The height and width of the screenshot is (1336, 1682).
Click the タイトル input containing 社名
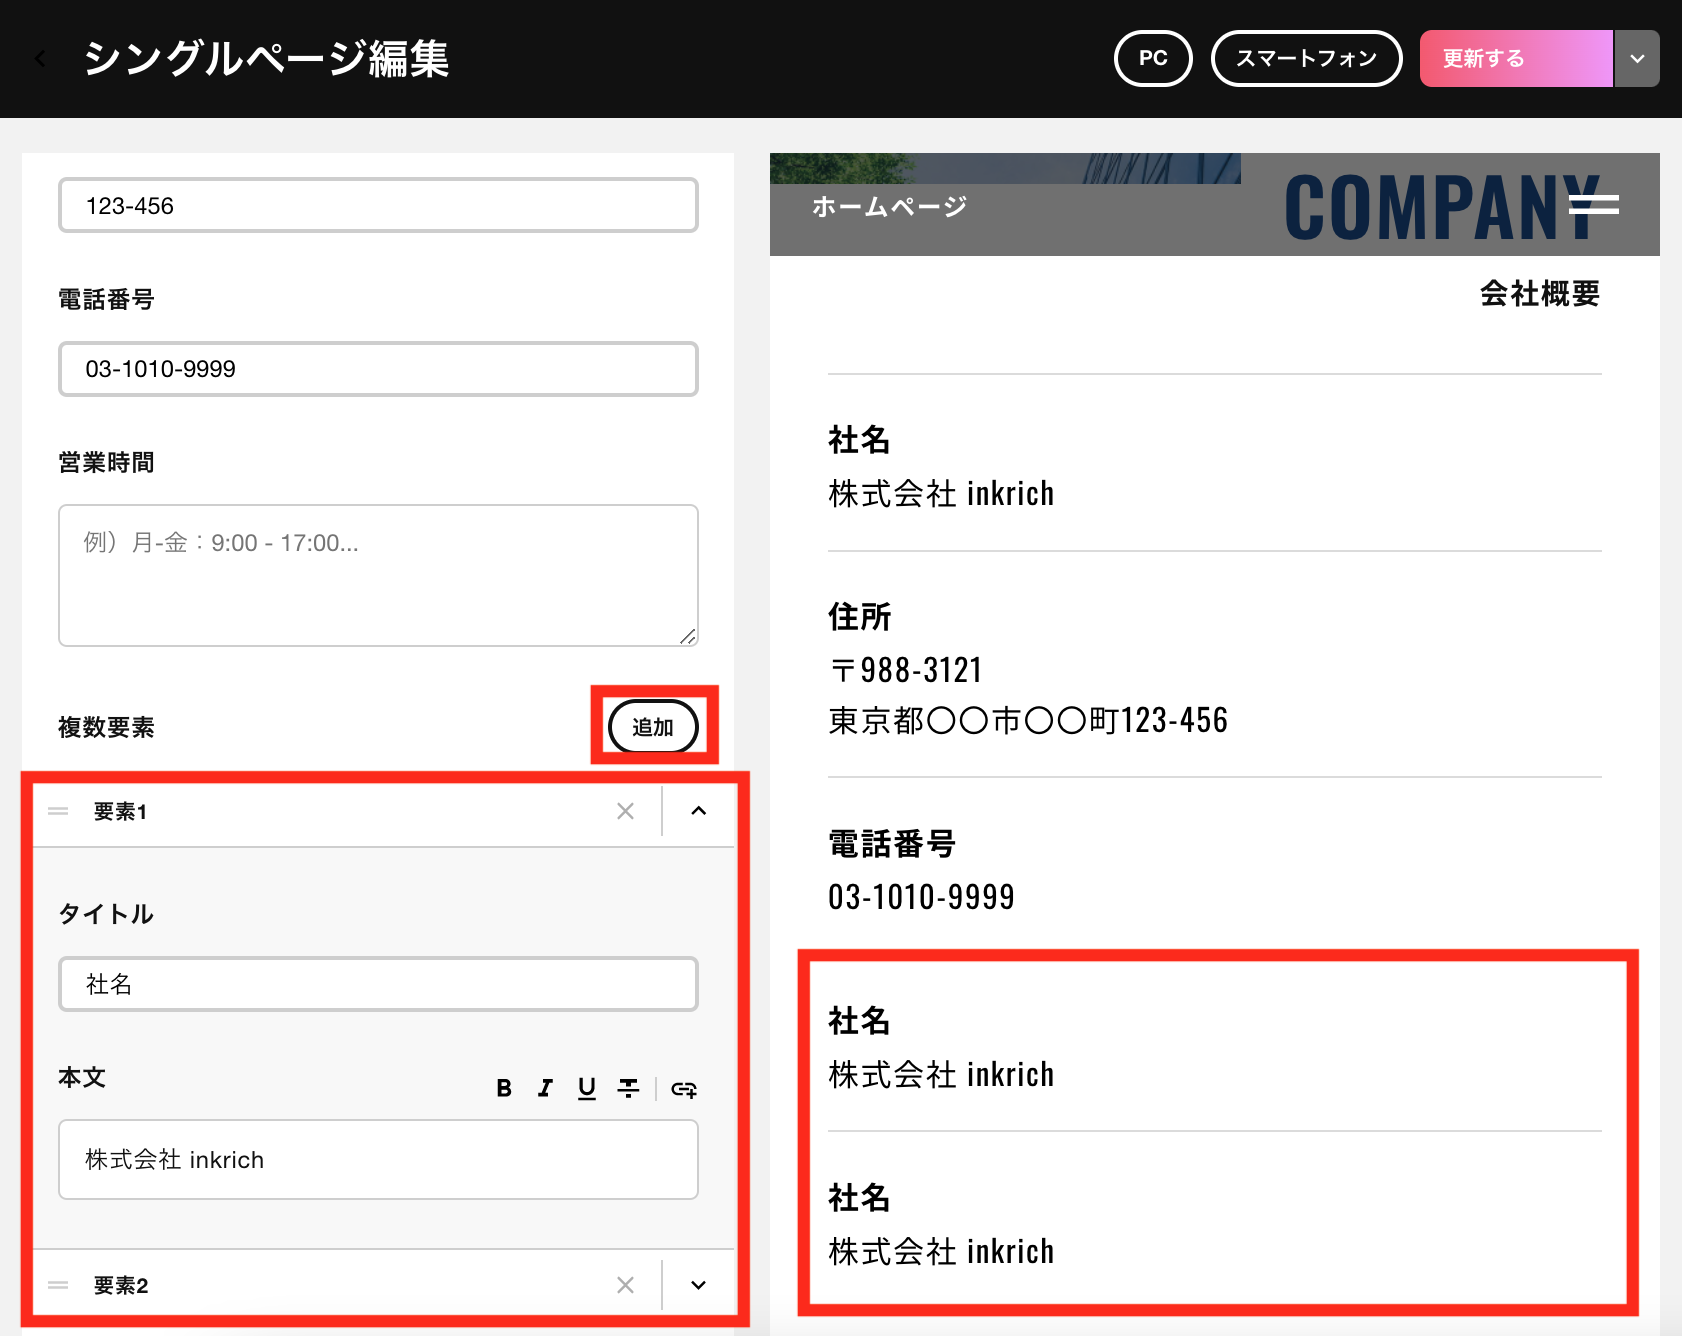coord(378,984)
